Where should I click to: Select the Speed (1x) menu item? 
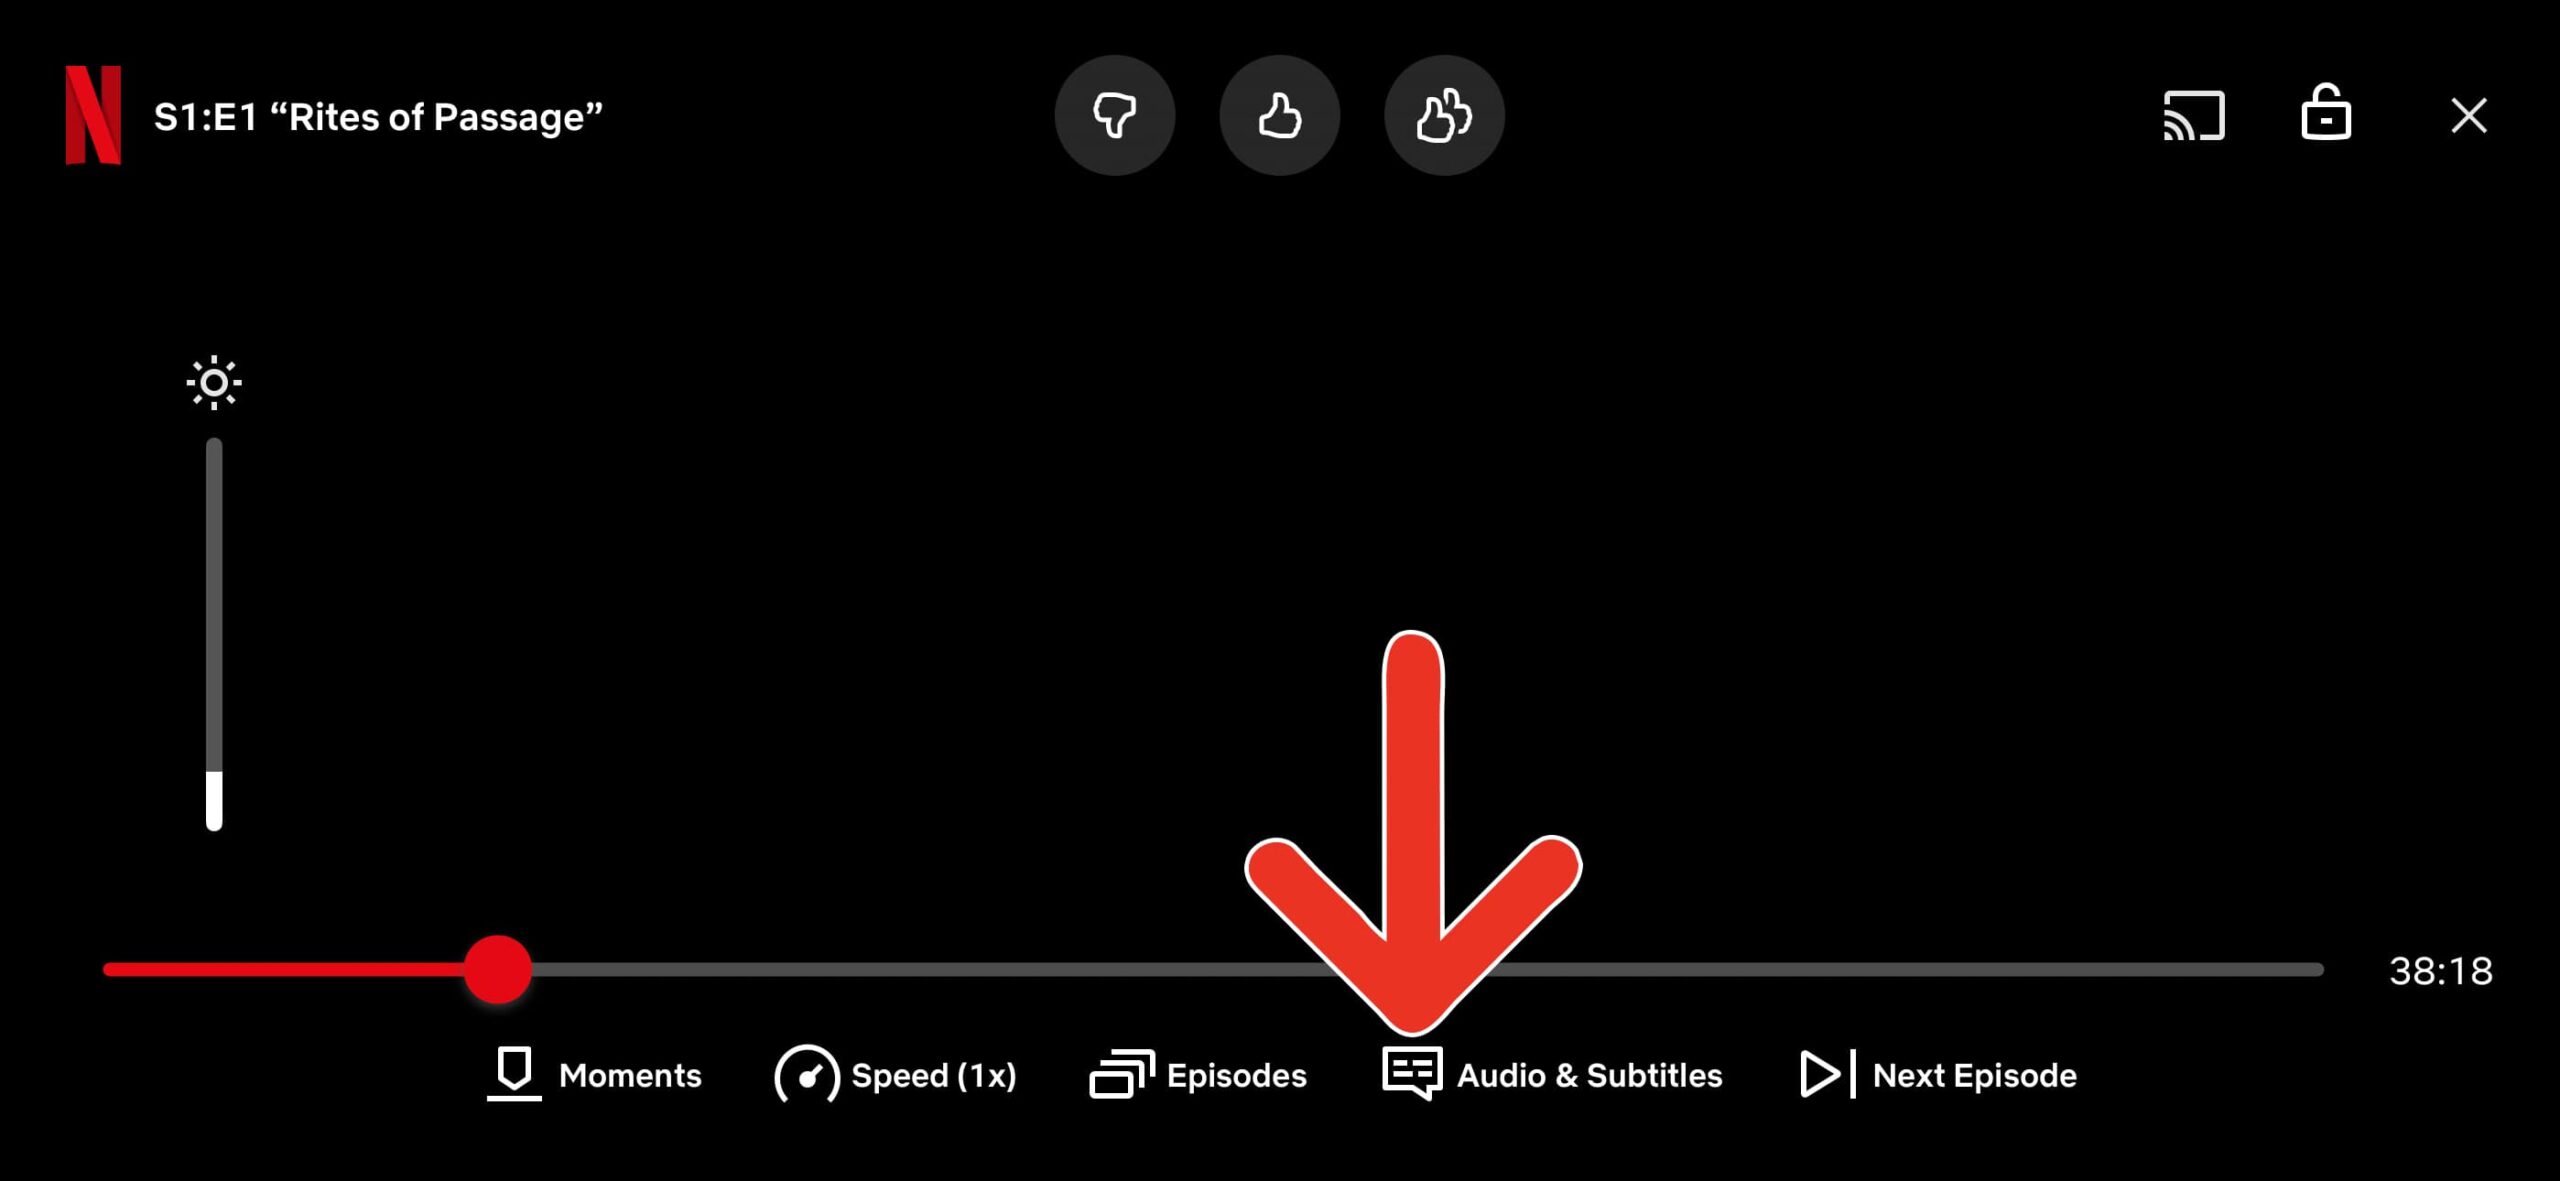[x=898, y=1075]
